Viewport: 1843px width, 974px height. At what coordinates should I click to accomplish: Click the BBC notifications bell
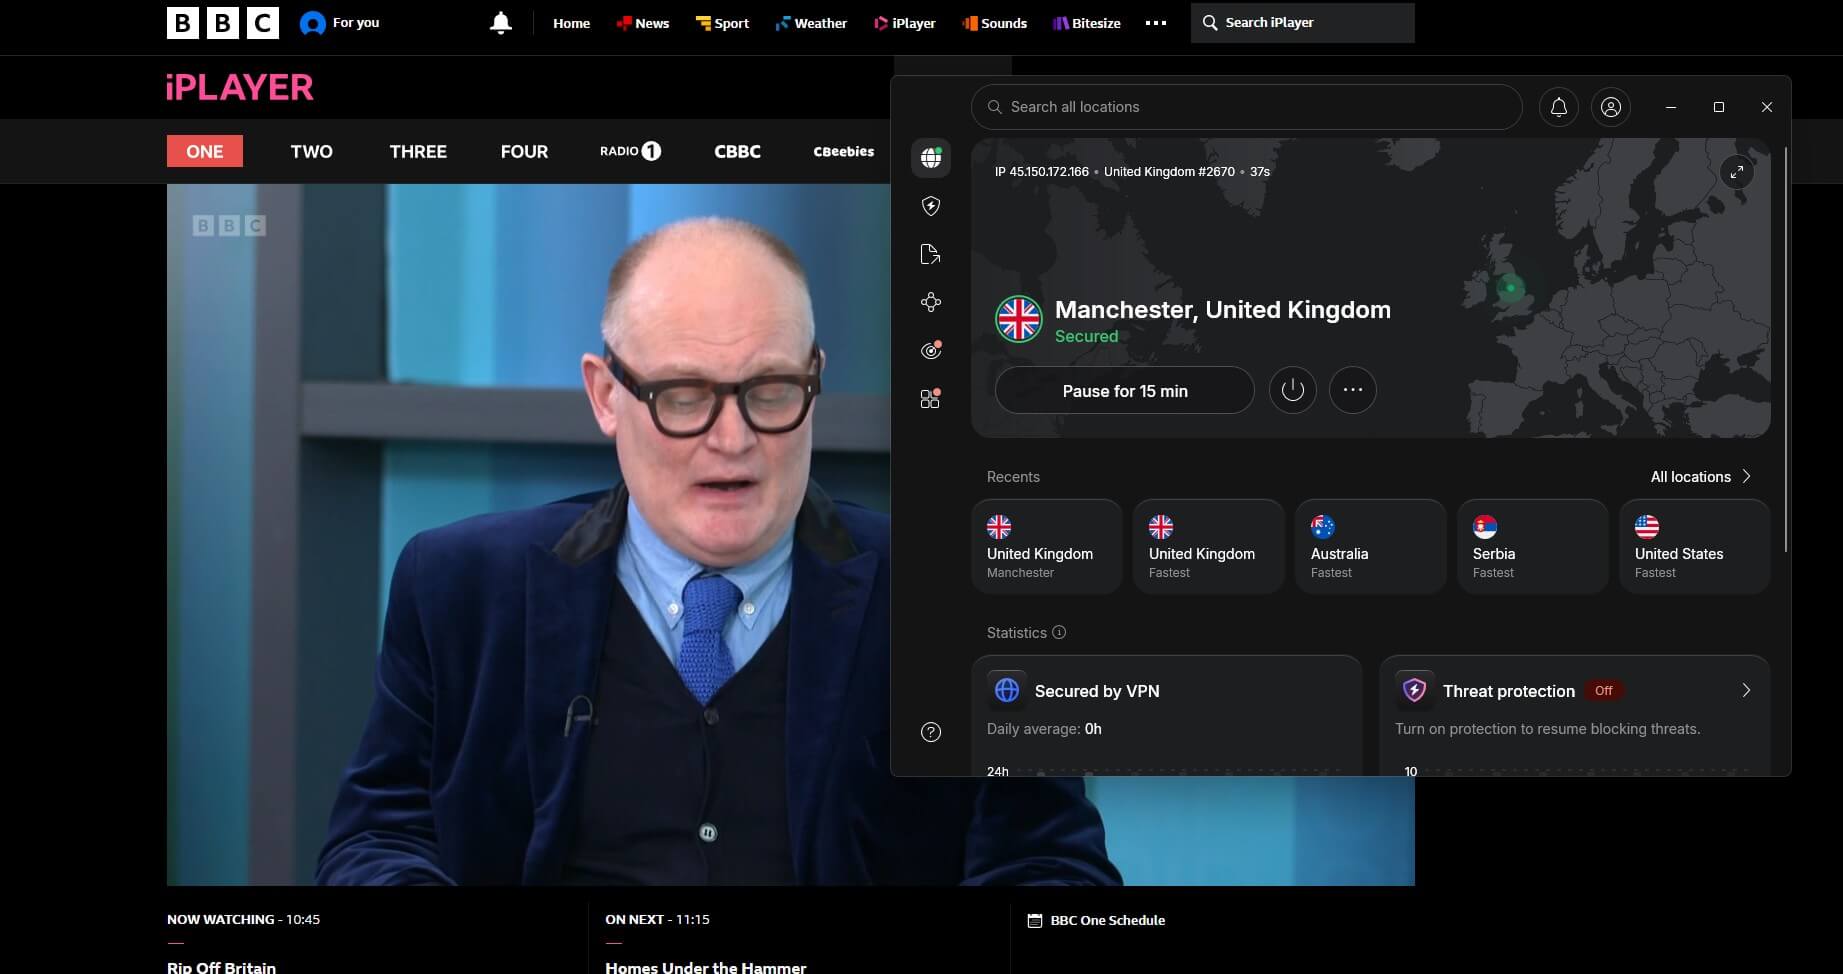click(501, 23)
